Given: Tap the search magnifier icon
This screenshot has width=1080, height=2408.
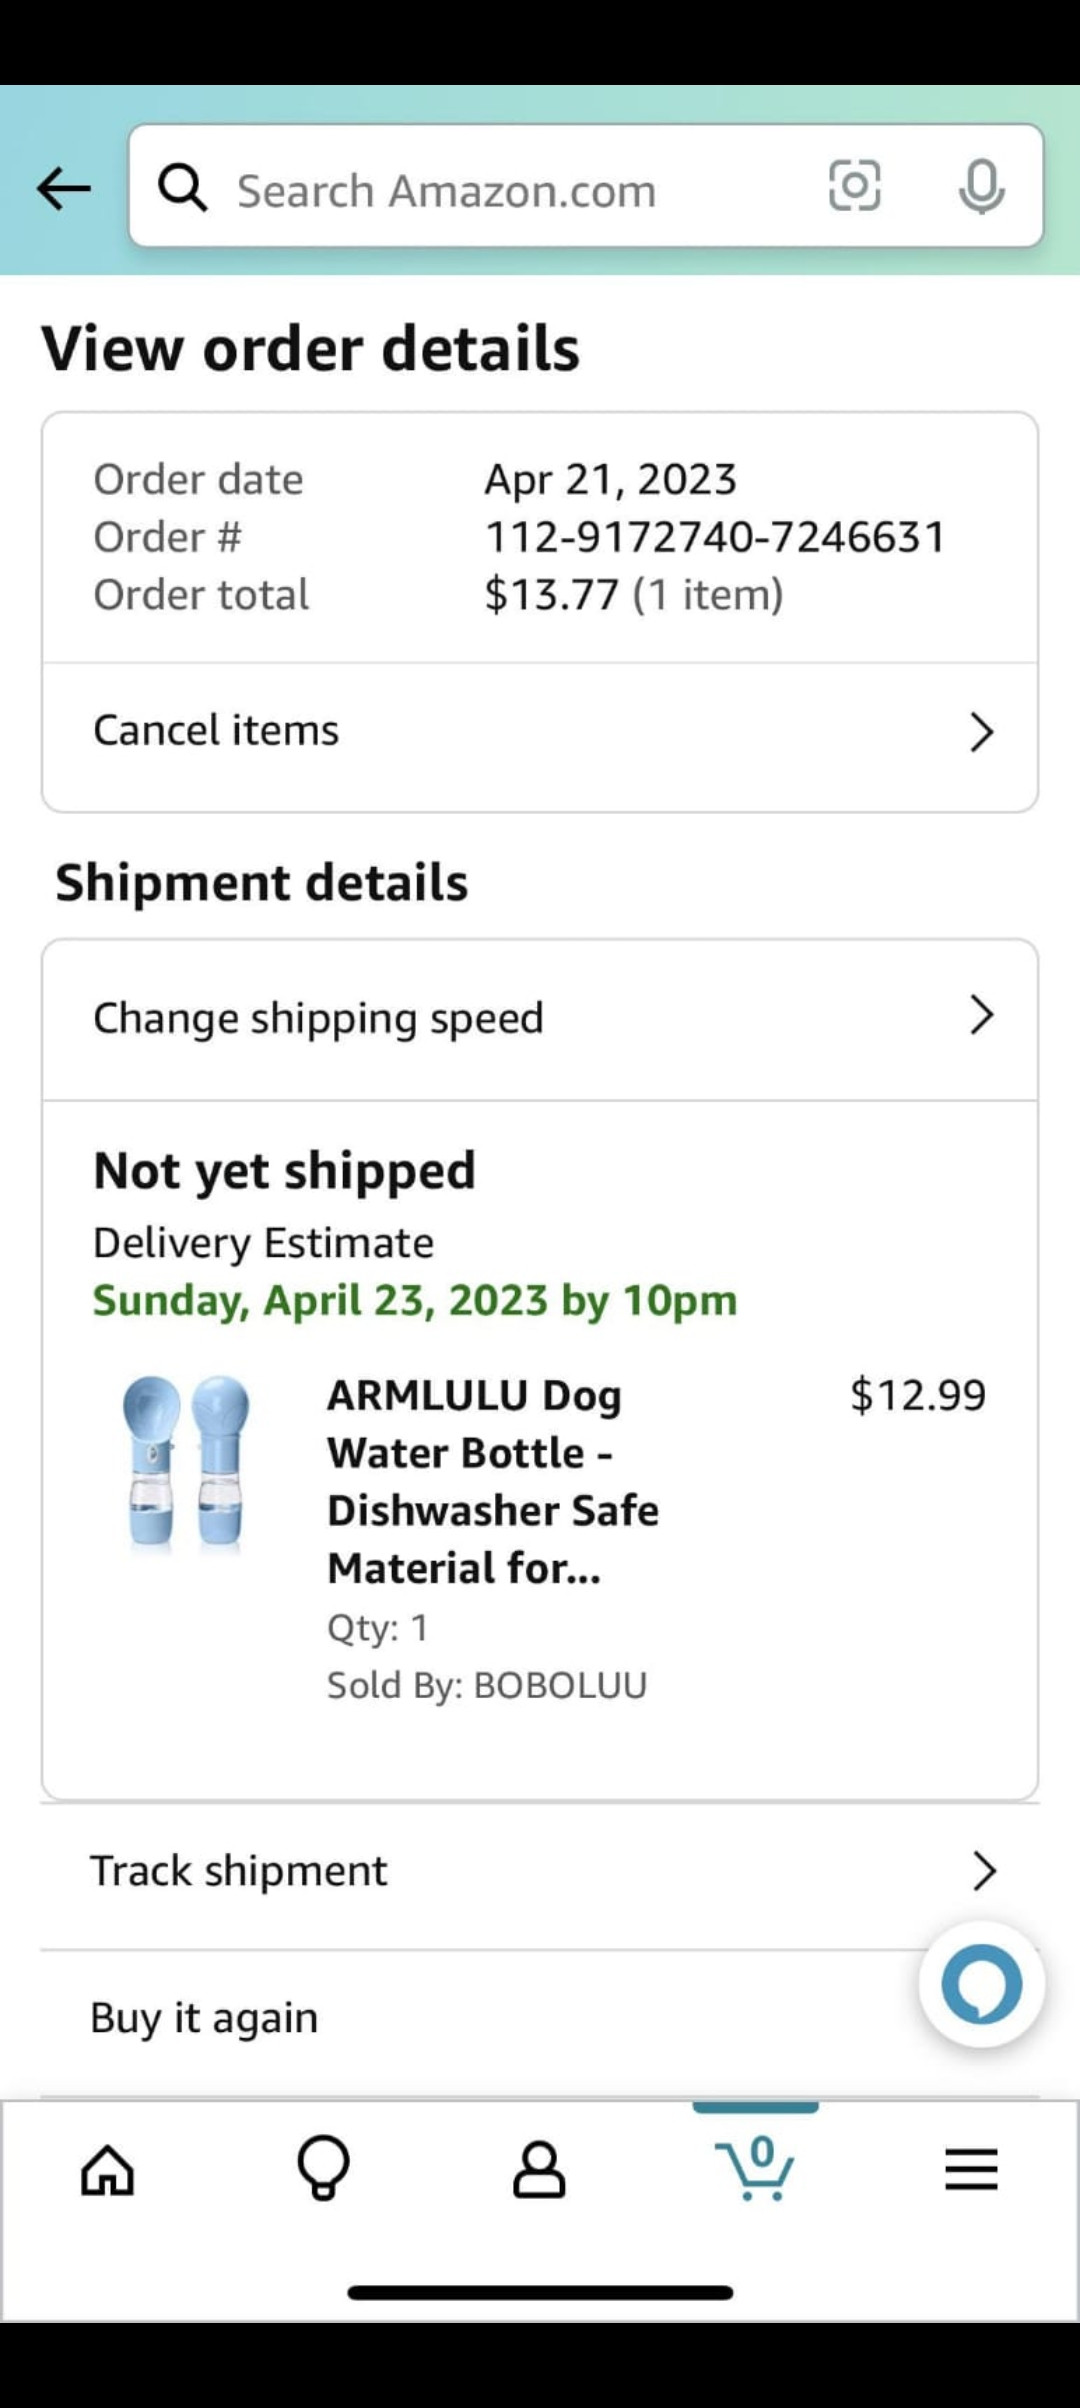Looking at the screenshot, I should (183, 188).
